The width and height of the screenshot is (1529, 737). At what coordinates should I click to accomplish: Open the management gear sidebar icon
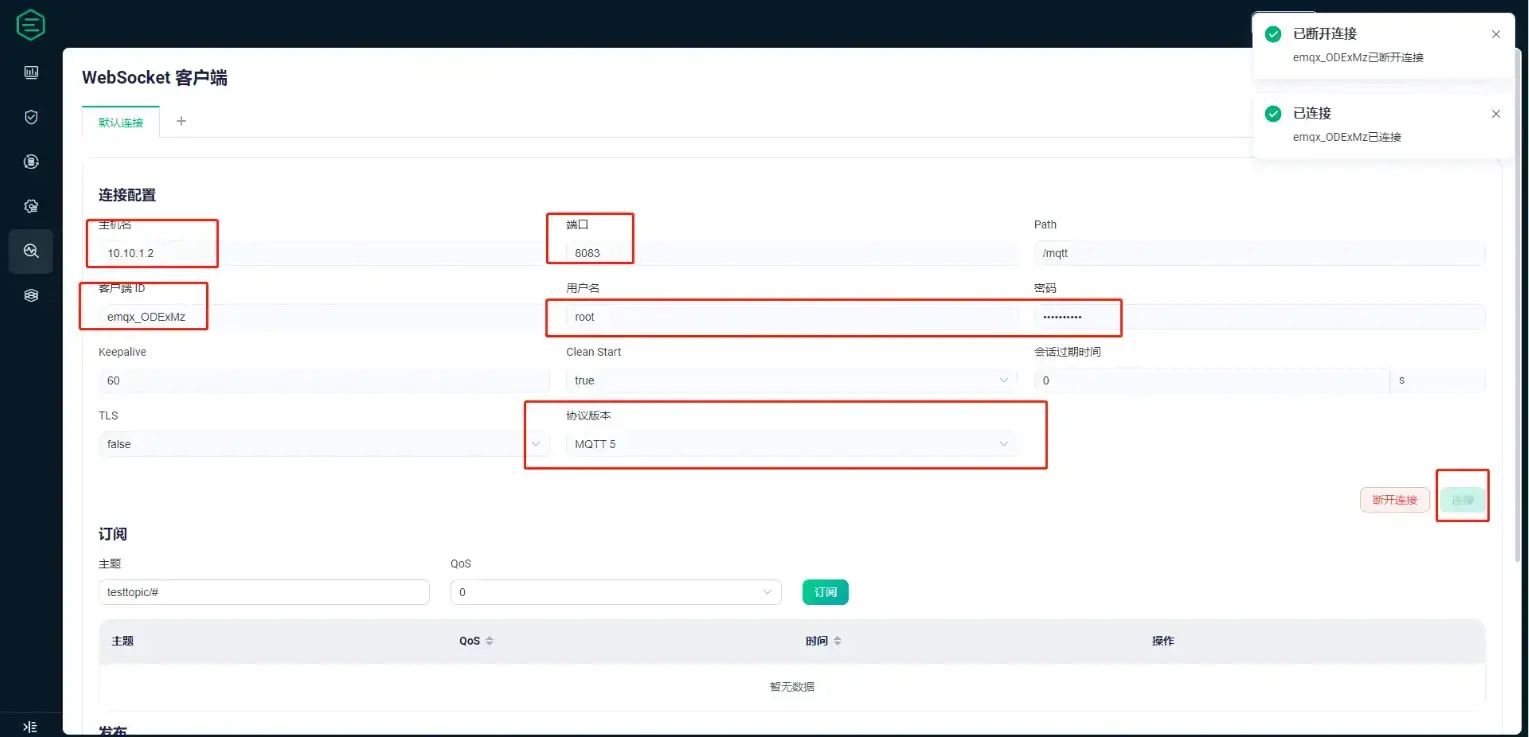tap(31, 206)
